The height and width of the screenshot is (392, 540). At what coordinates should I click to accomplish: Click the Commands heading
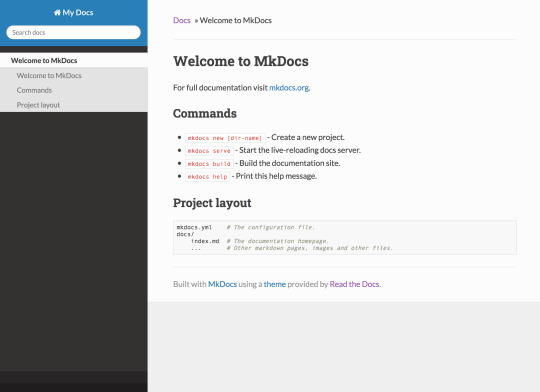205,113
